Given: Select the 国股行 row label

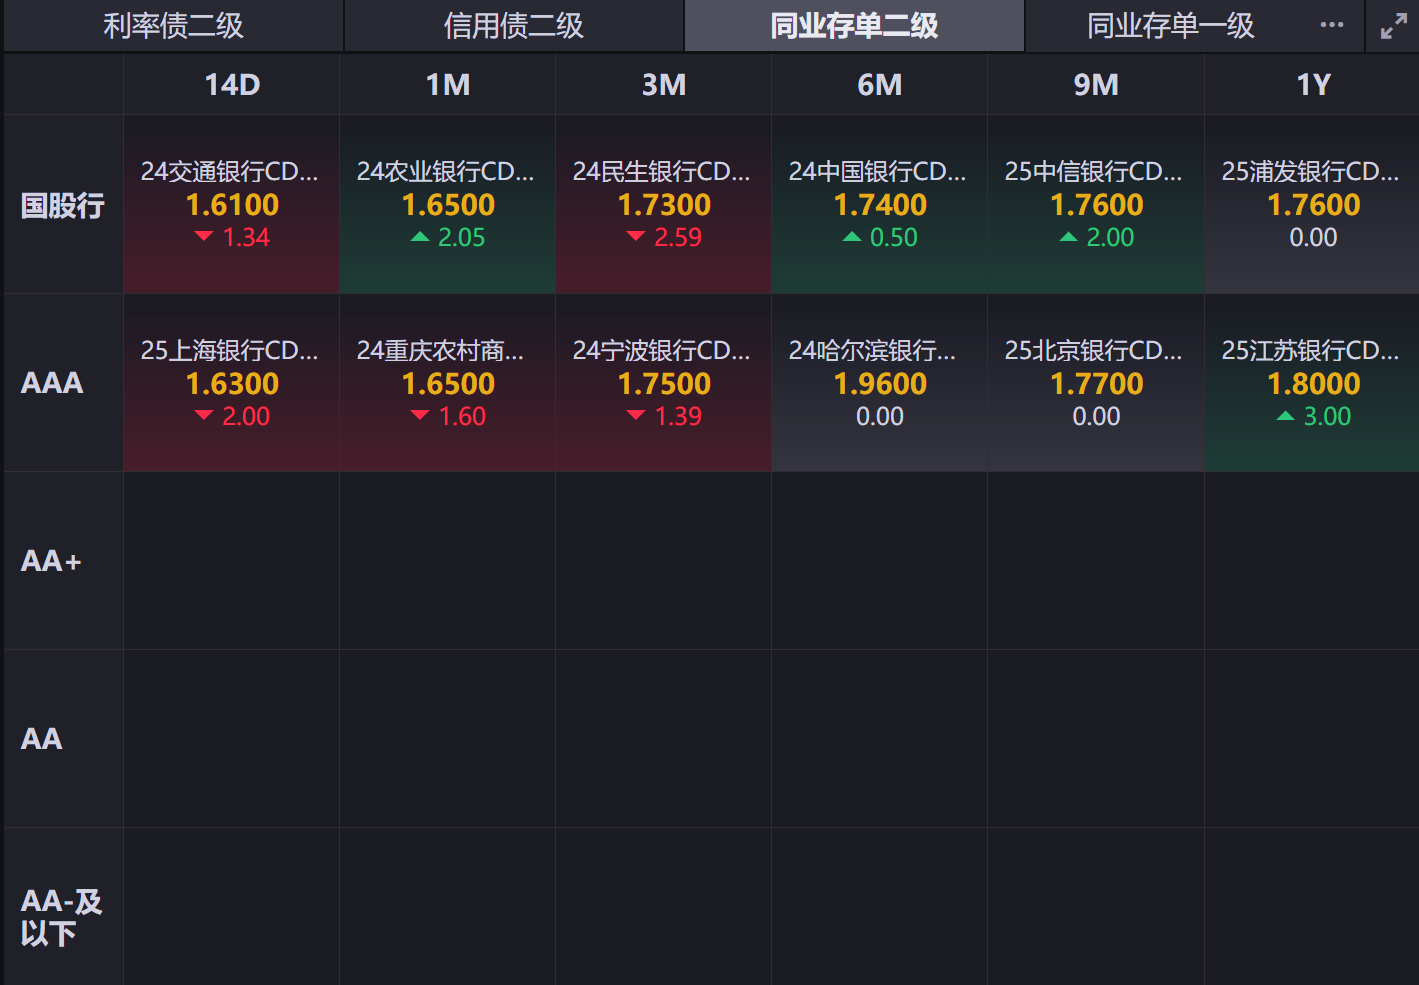Looking at the screenshot, I should click(x=63, y=206).
